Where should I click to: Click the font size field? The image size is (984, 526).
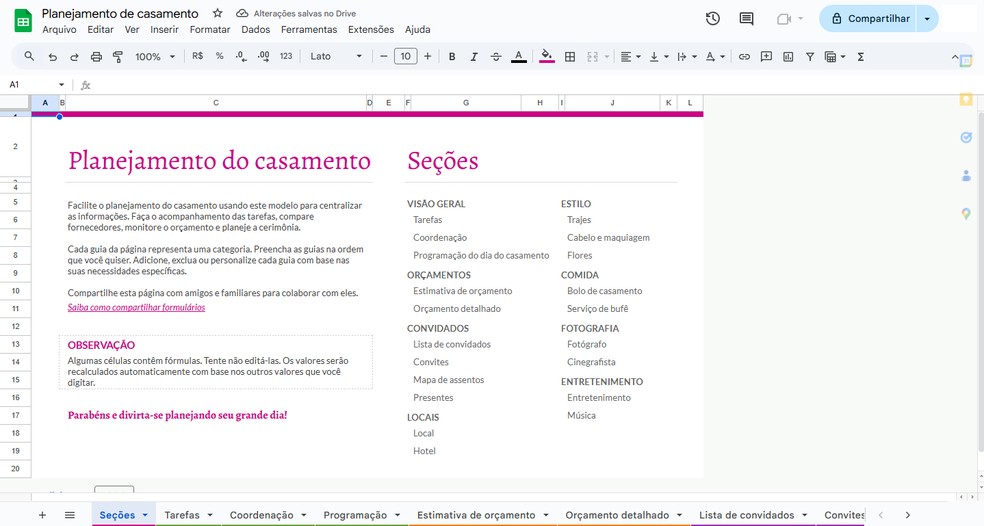coord(405,57)
